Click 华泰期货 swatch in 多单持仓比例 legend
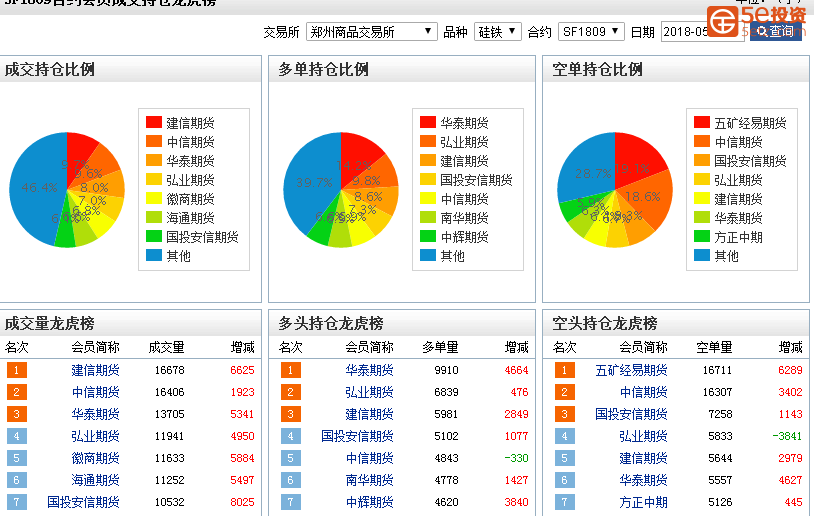This screenshot has width=814, height=516. point(428,123)
